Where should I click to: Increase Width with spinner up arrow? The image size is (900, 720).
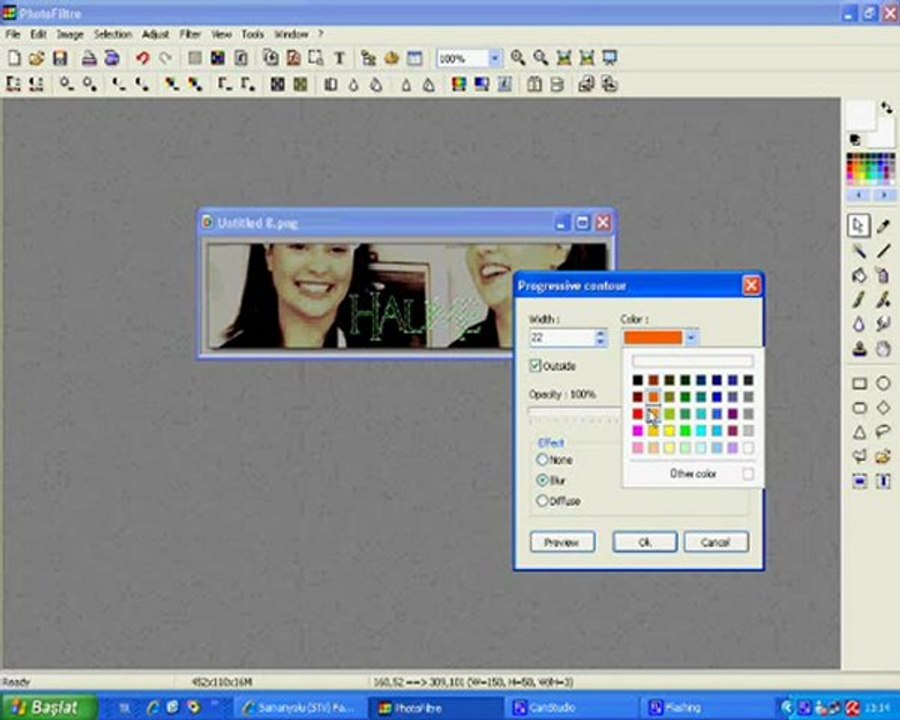(600, 334)
